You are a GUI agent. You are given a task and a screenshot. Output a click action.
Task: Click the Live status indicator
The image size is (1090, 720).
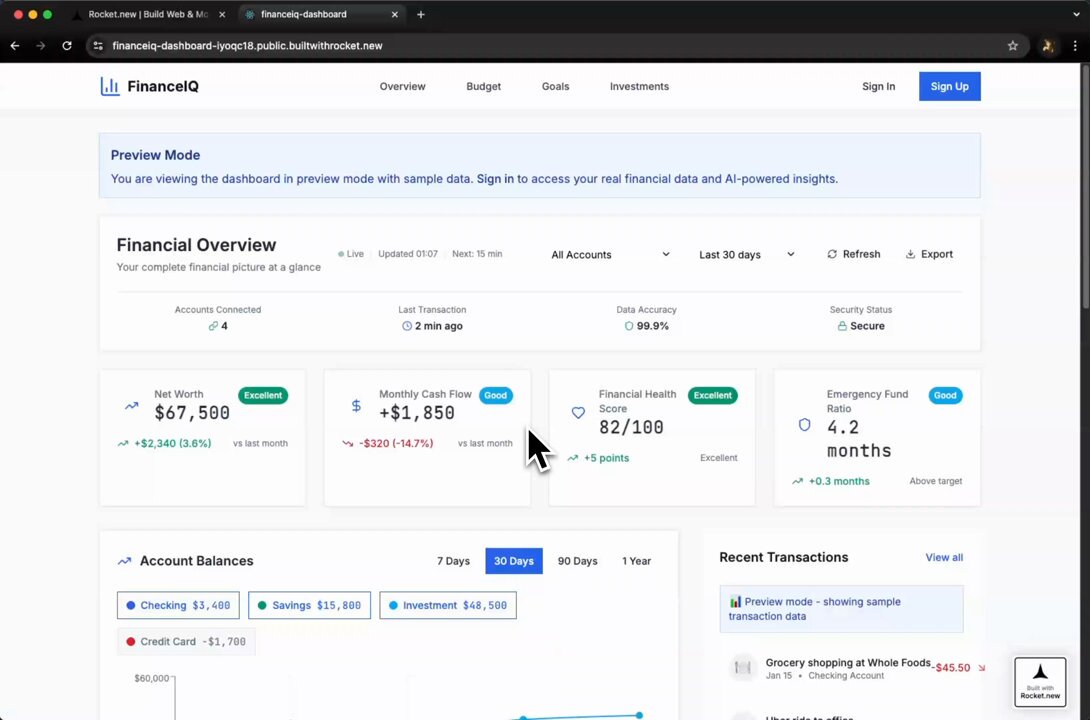[x=351, y=254]
